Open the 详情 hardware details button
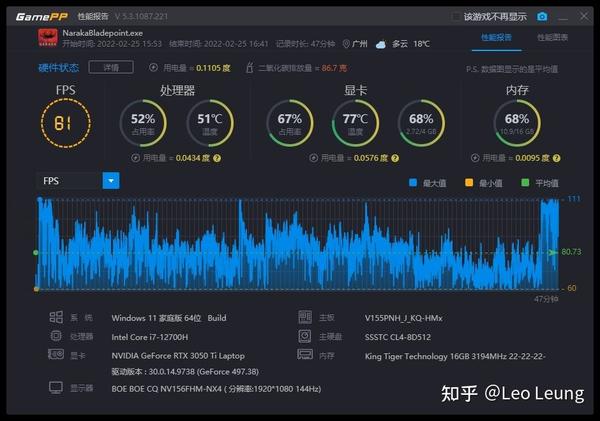This screenshot has width=600, height=421. tap(111, 67)
